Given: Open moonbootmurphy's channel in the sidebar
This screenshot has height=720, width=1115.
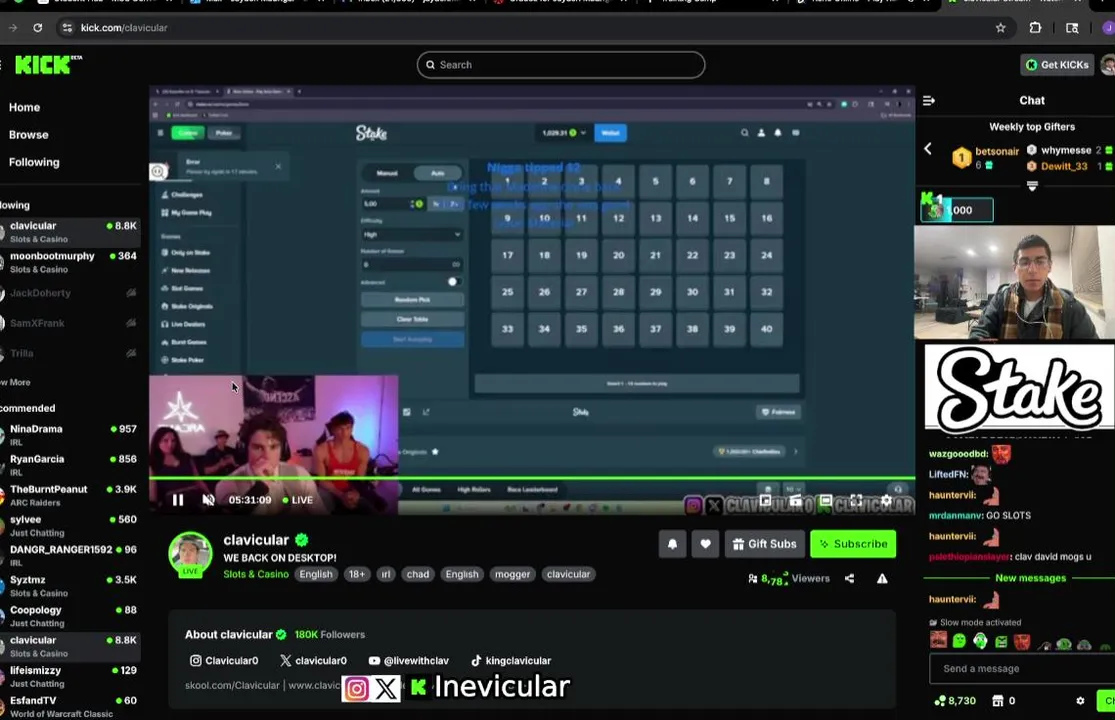Looking at the screenshot, I should pos(70,262).
